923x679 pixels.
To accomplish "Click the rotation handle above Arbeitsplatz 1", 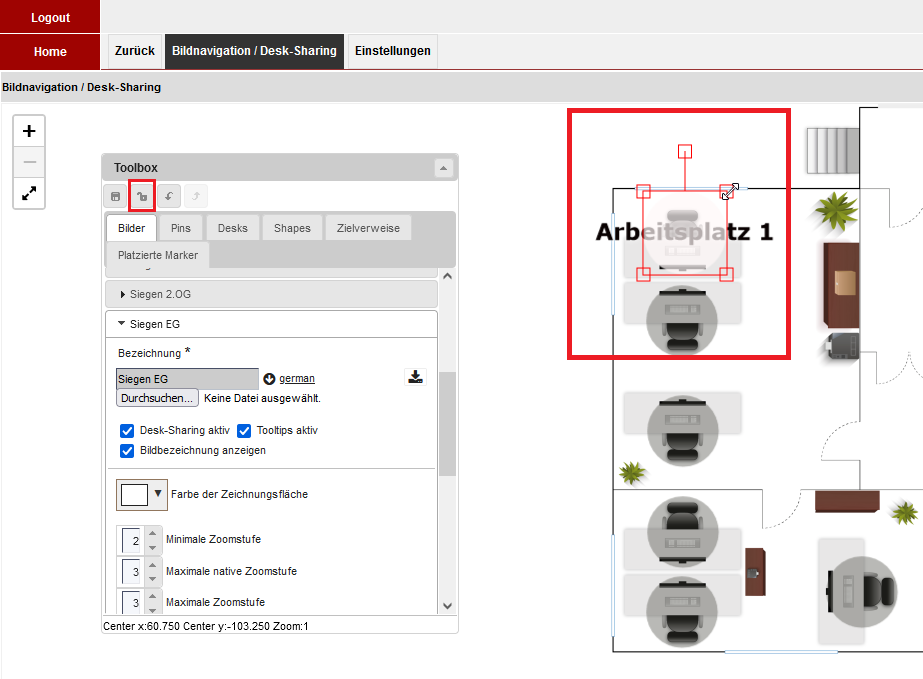I will coord(685,152).
